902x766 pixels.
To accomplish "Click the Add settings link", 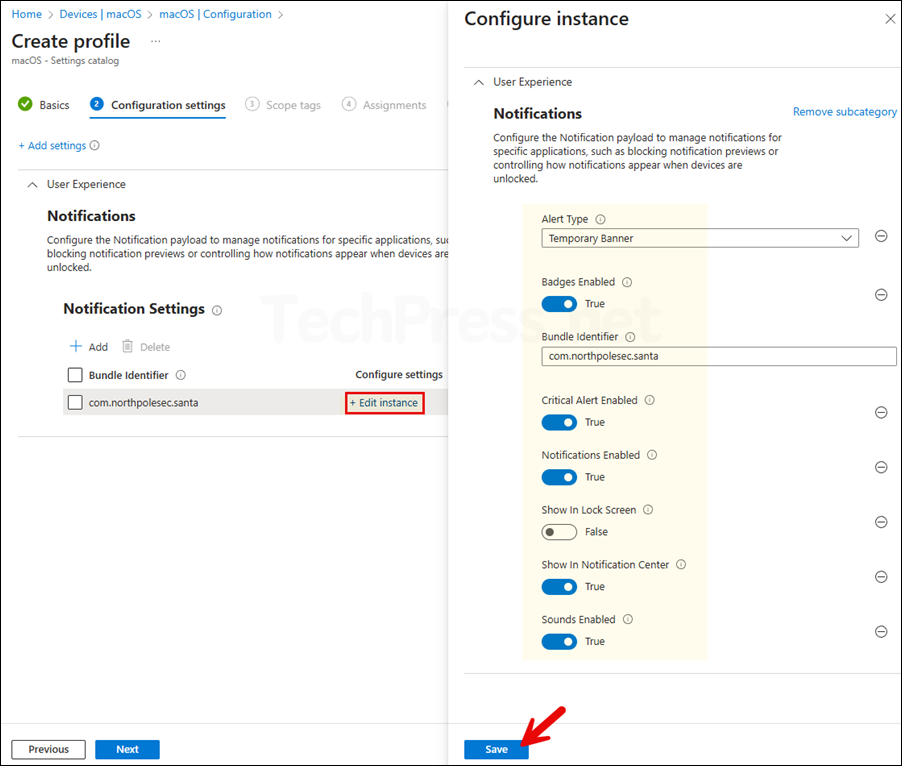I will 52,145.
